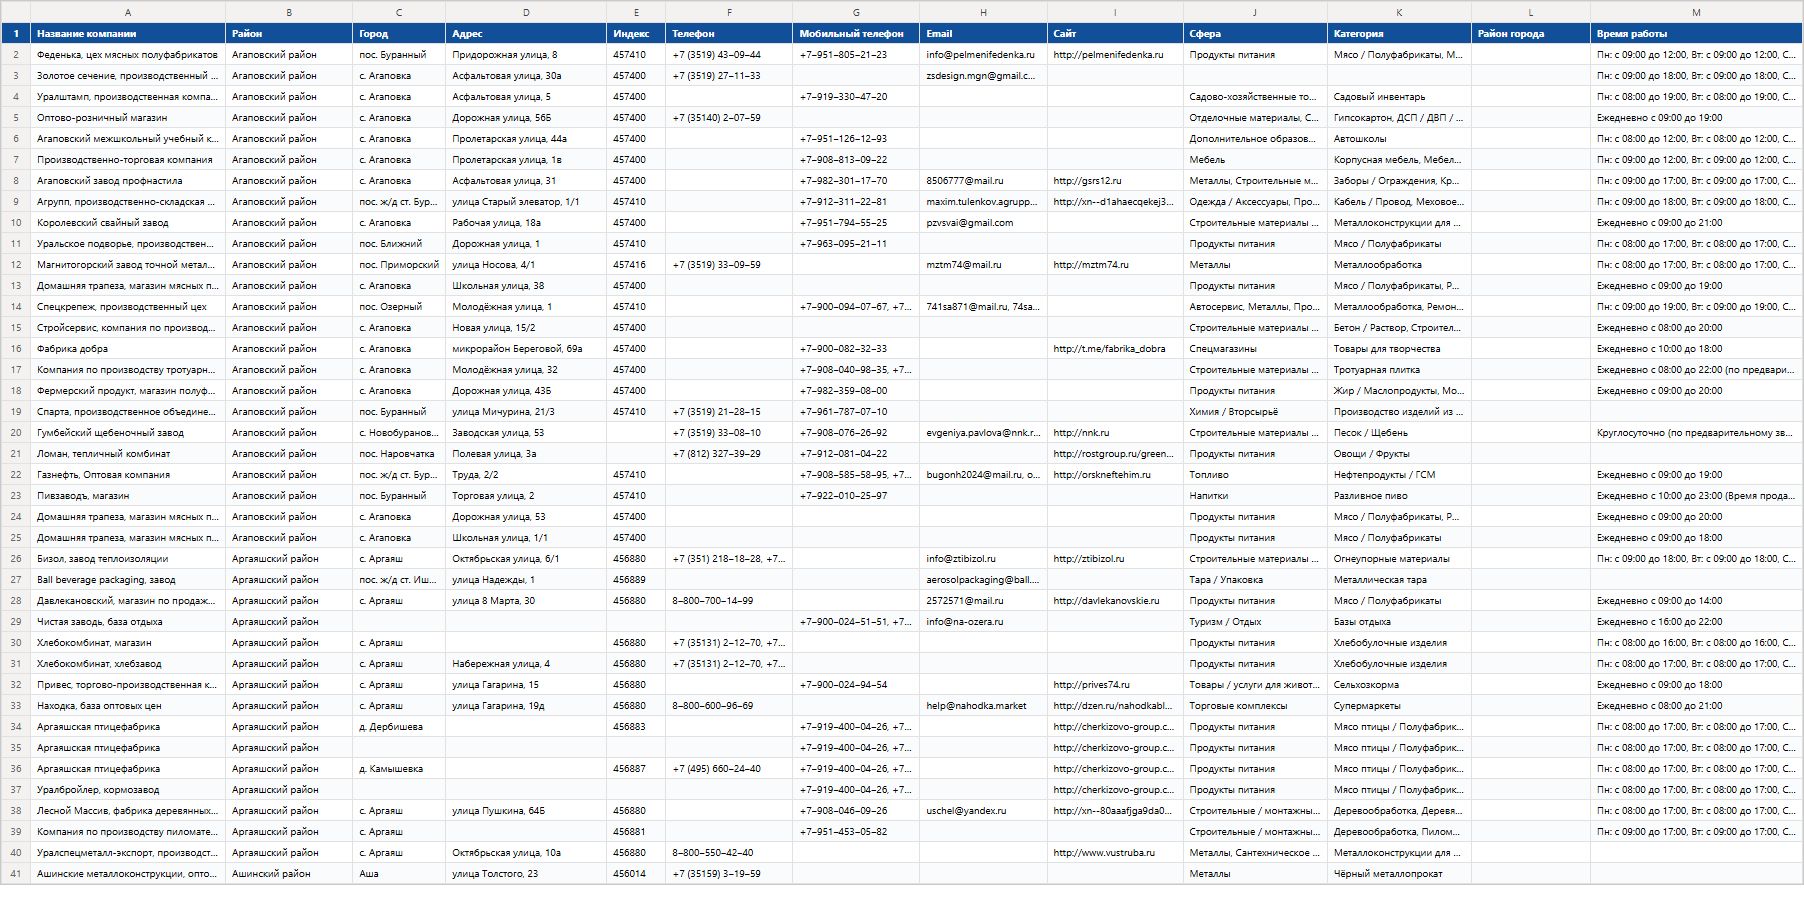Select the address "улица Носова, 4/1"

tap(526, 265)
